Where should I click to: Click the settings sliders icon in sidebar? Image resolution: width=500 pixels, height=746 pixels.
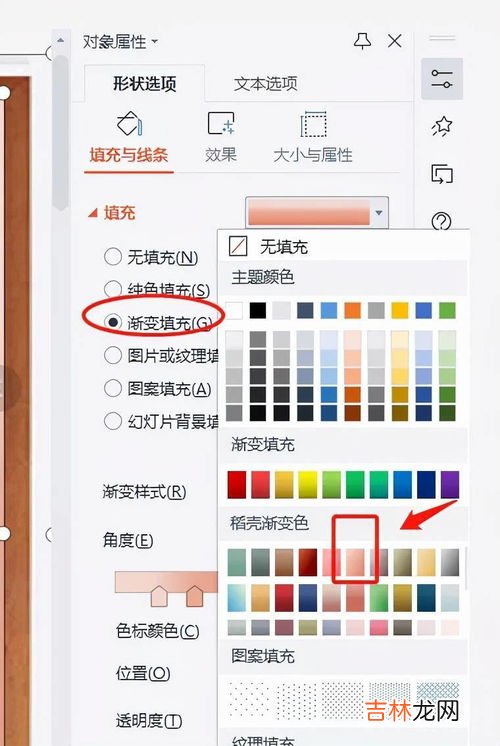tap(442, 79)
